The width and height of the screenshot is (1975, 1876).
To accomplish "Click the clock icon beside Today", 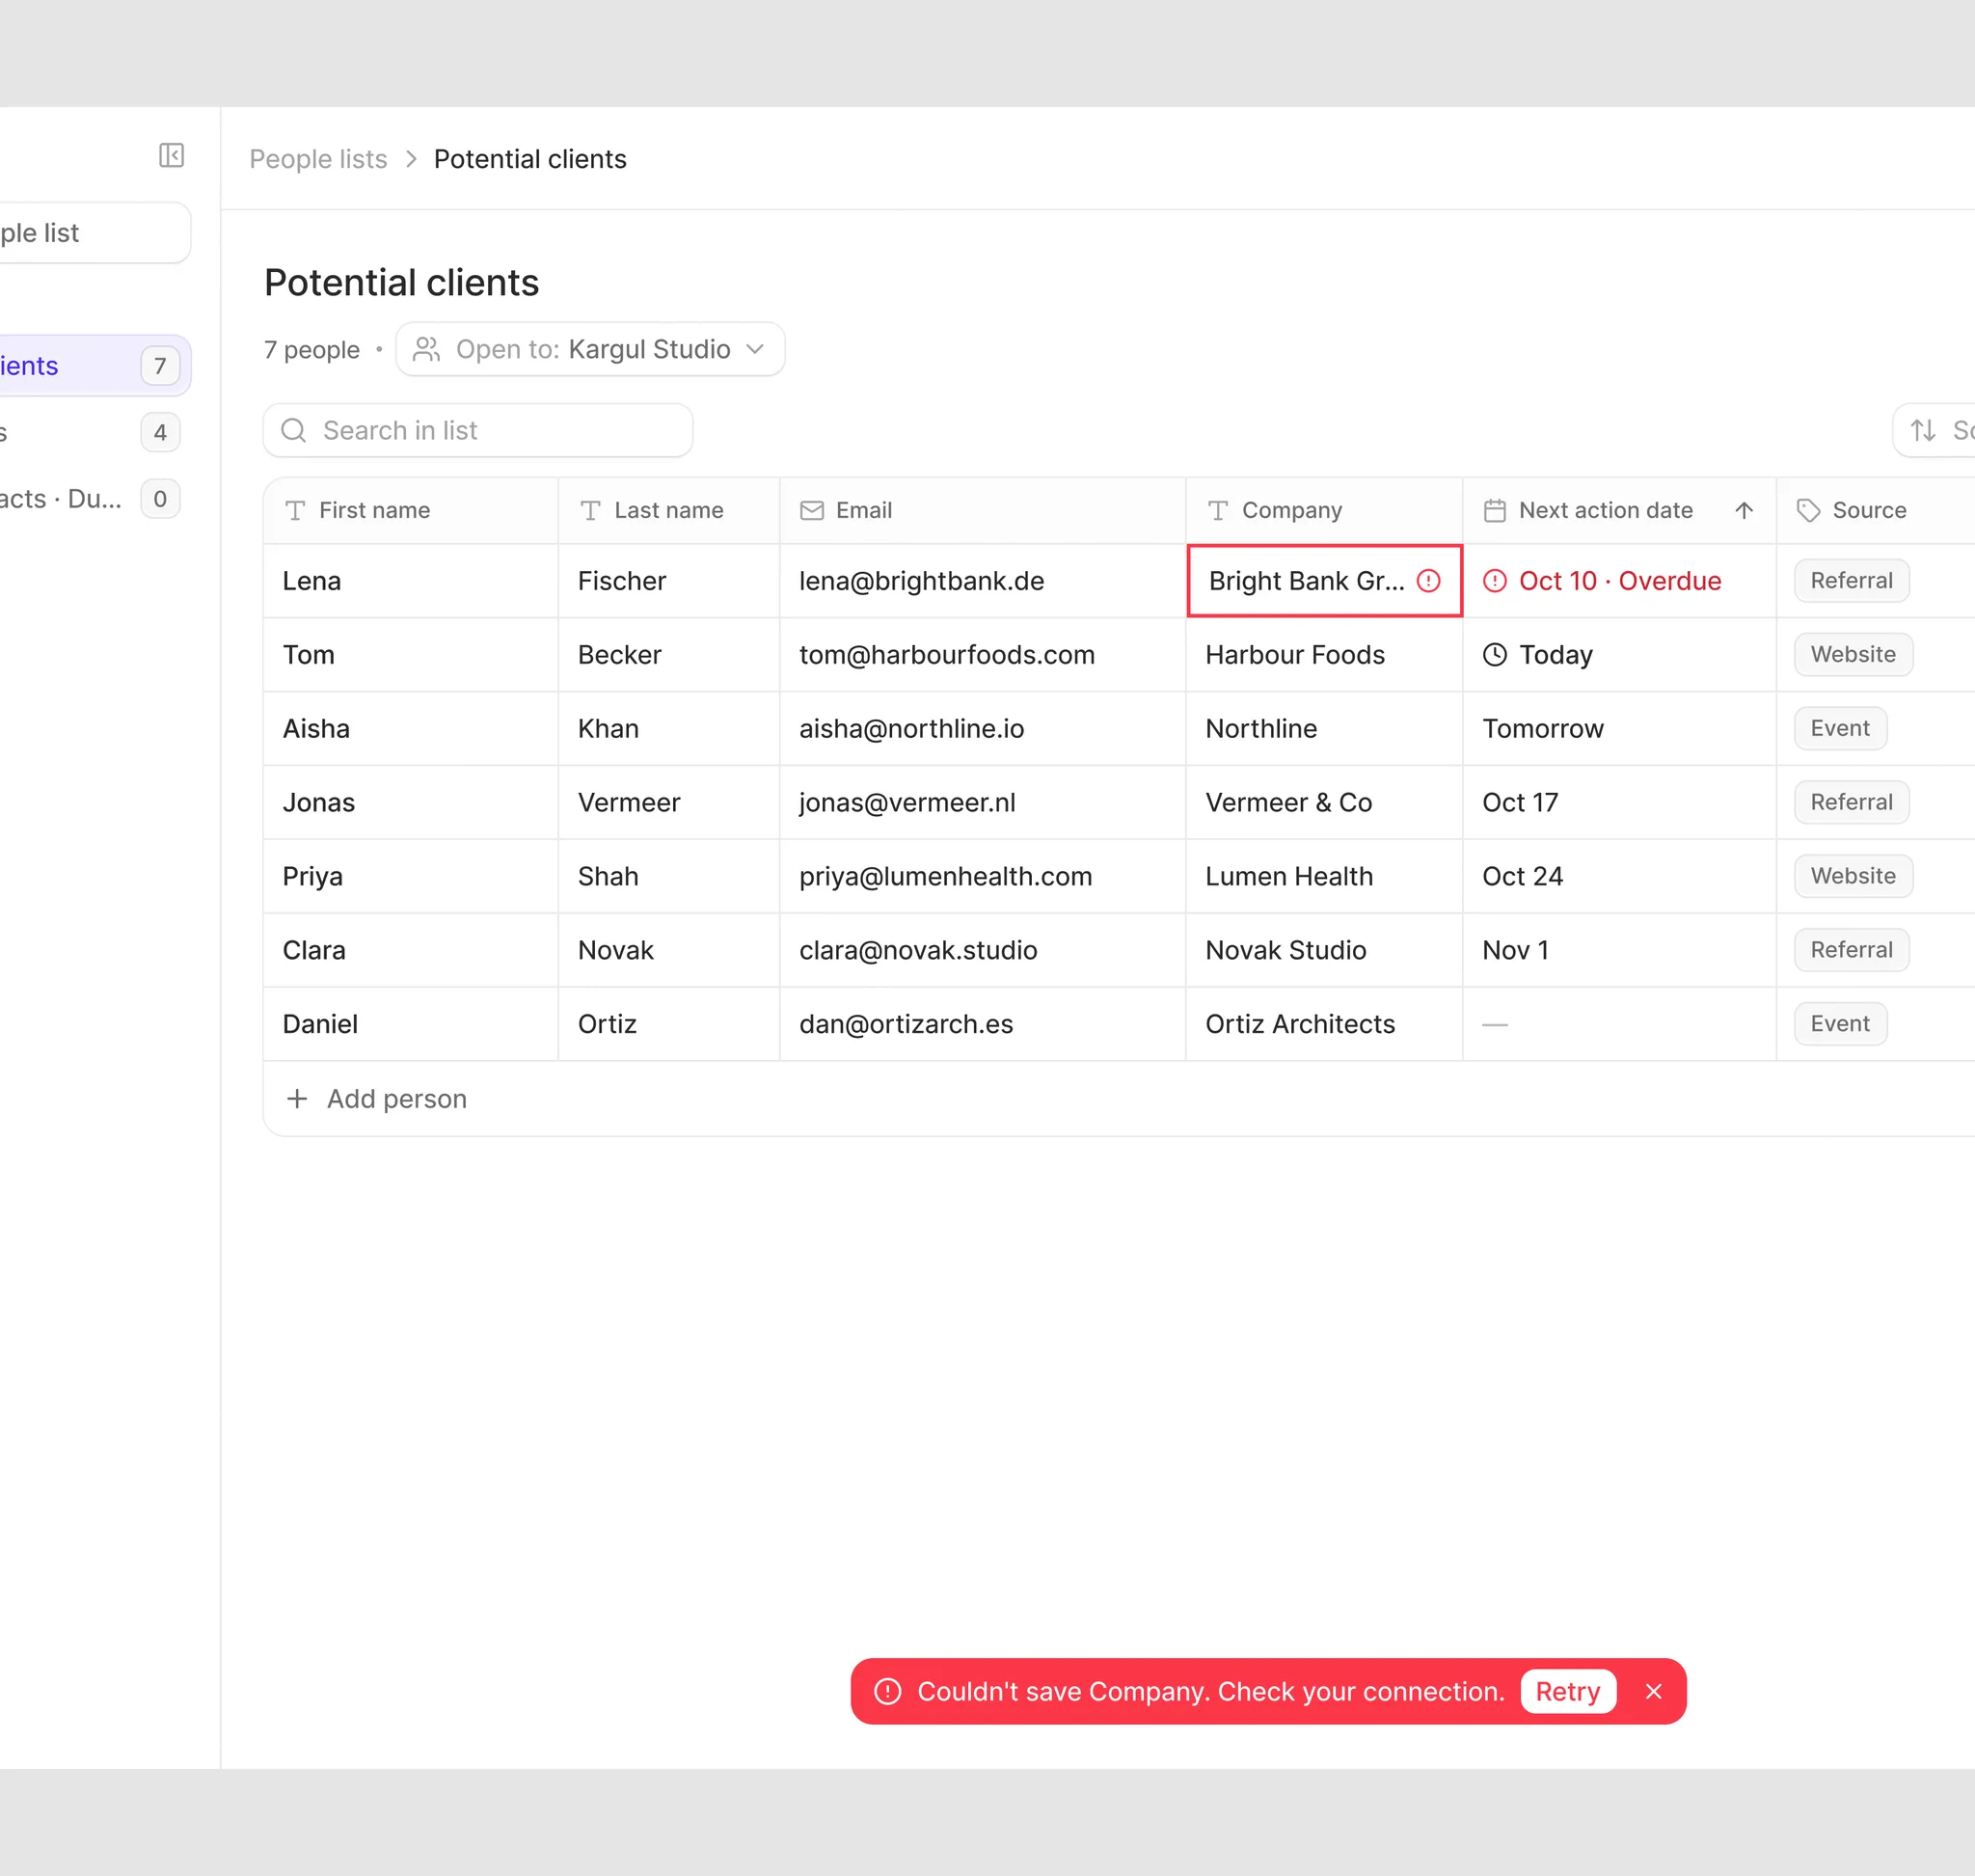I will pos(1494,654).
